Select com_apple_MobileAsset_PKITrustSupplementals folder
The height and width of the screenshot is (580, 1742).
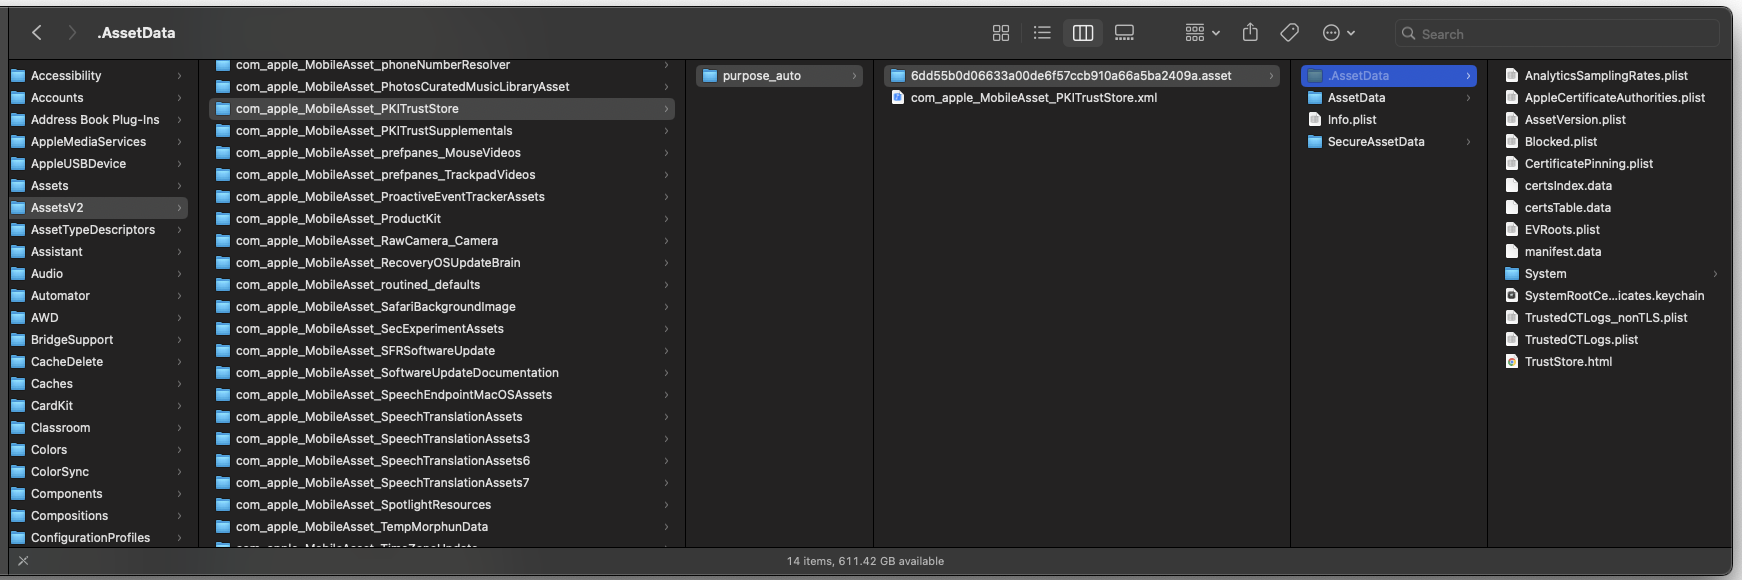[442, 131]
